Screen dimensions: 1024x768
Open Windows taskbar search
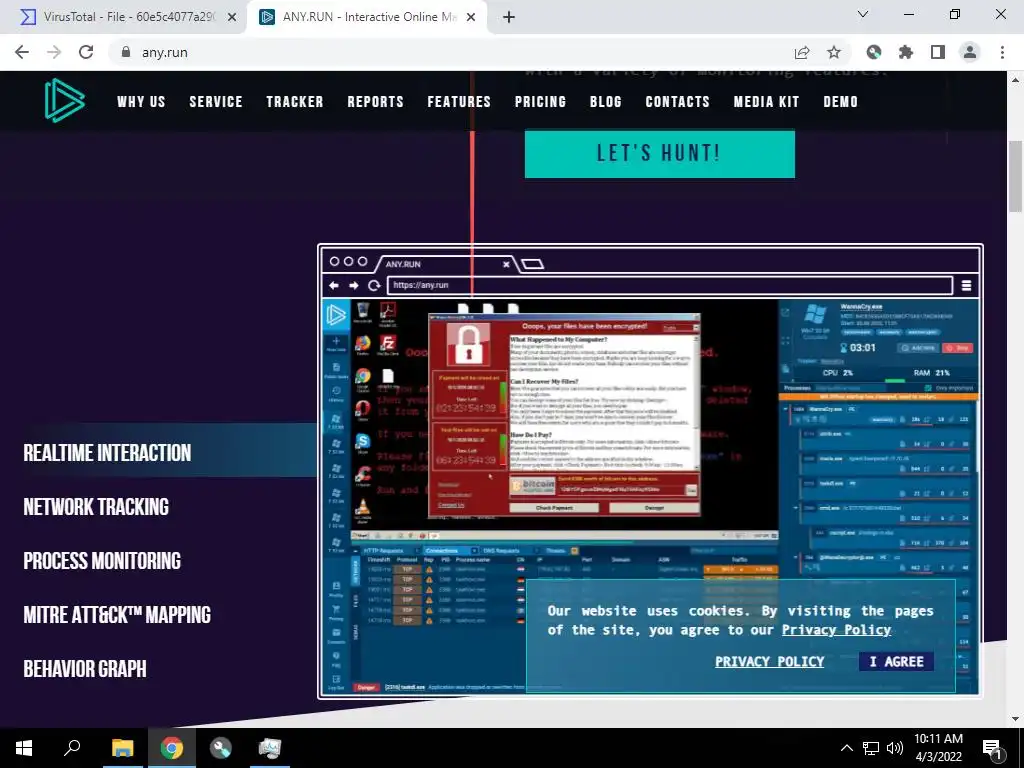click(x=72, y=748)
